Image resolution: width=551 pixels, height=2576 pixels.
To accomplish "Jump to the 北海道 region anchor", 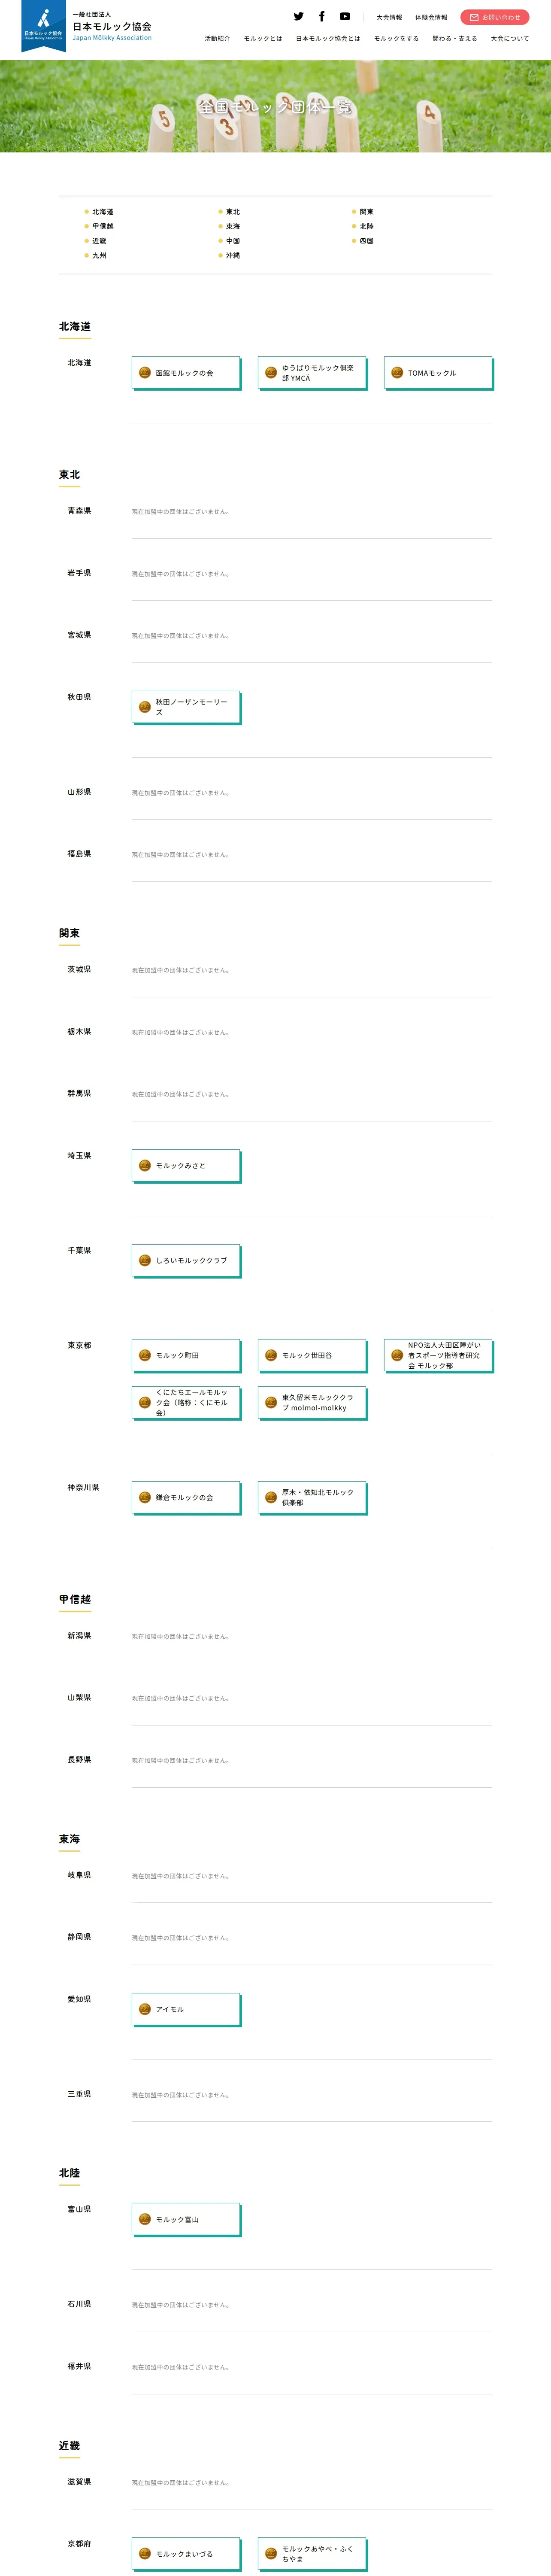I will [102, 212].
